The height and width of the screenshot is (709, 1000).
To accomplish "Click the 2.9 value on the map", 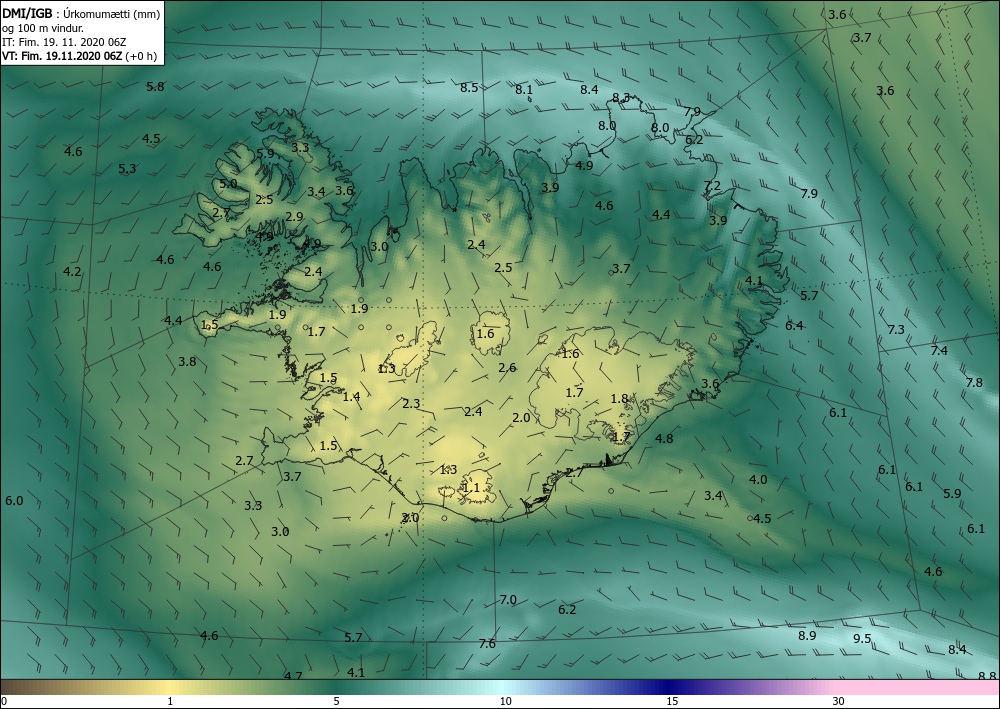I will pyautogui.click(x=294, y=217).
